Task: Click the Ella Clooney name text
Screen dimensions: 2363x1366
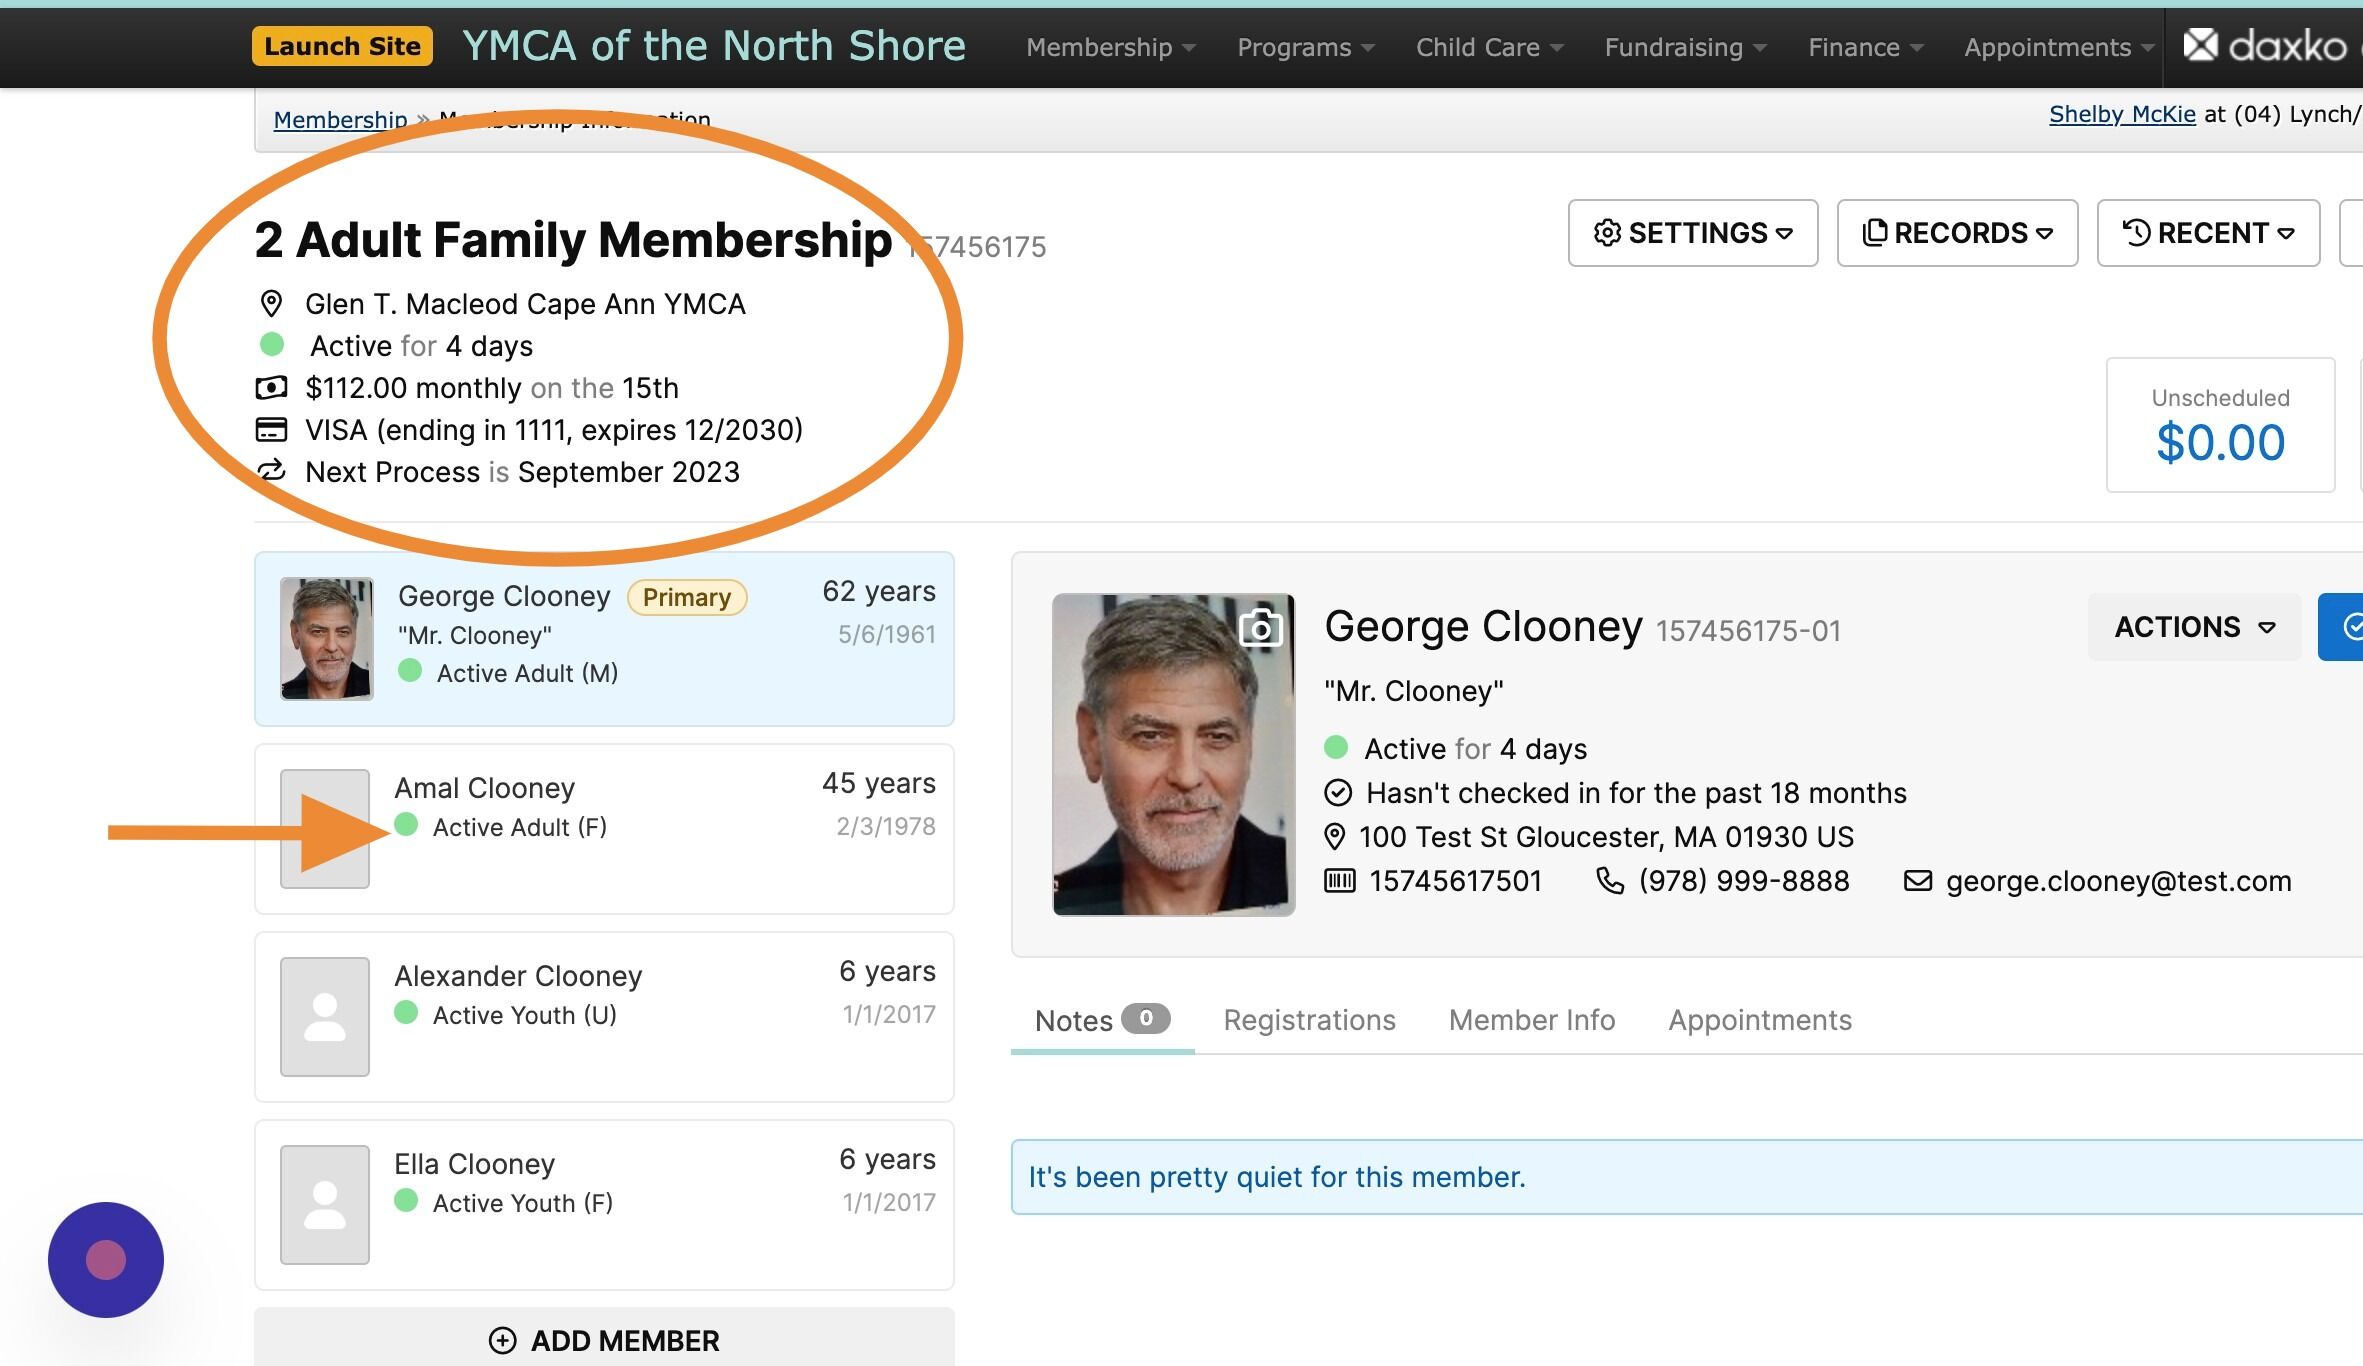Action: [474, 1163]
